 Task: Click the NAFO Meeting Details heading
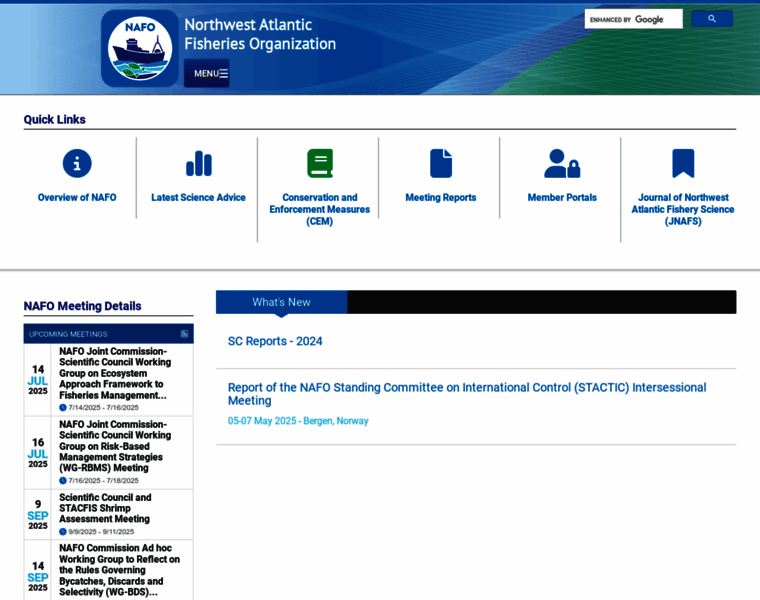tap(82, 306)
